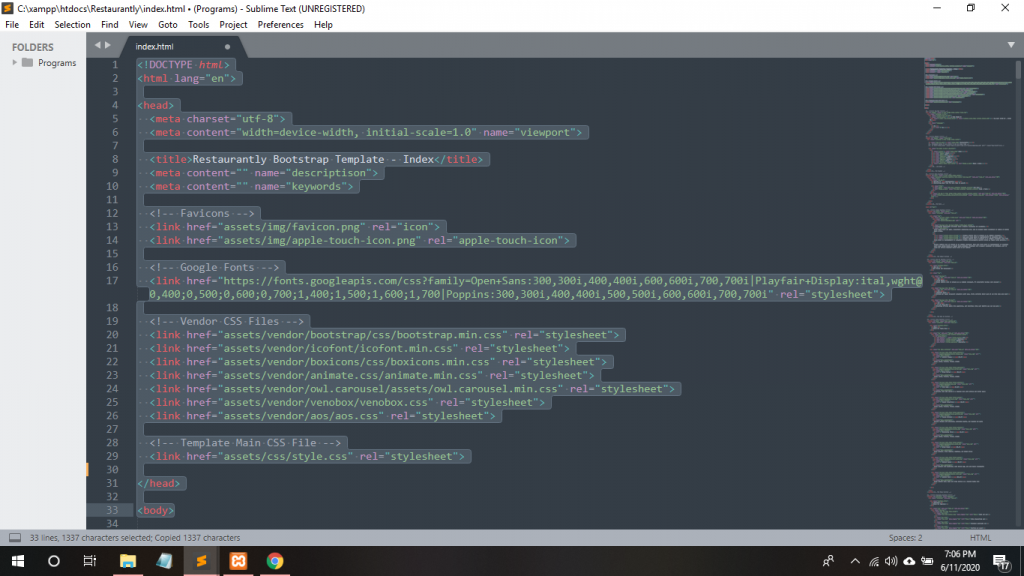1024x576 pixels.
Task: Open Google Chrome from the taskbar
Action: click(275, 561)
